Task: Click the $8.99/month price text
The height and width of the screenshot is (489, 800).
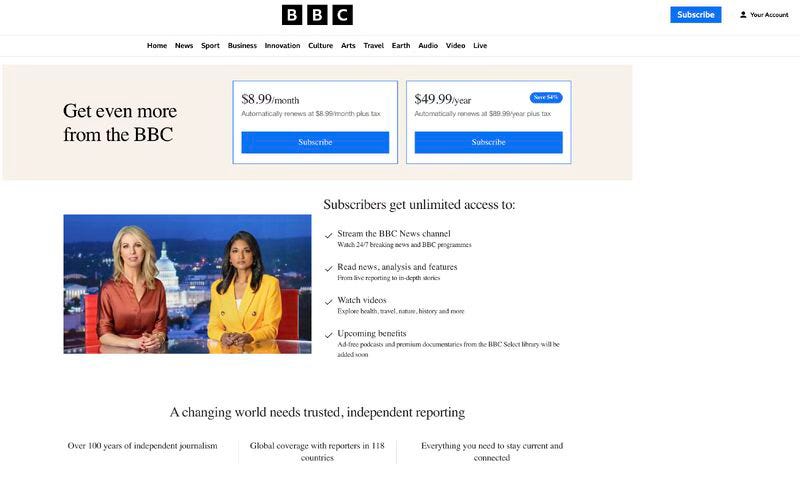Action: (270, 99)
